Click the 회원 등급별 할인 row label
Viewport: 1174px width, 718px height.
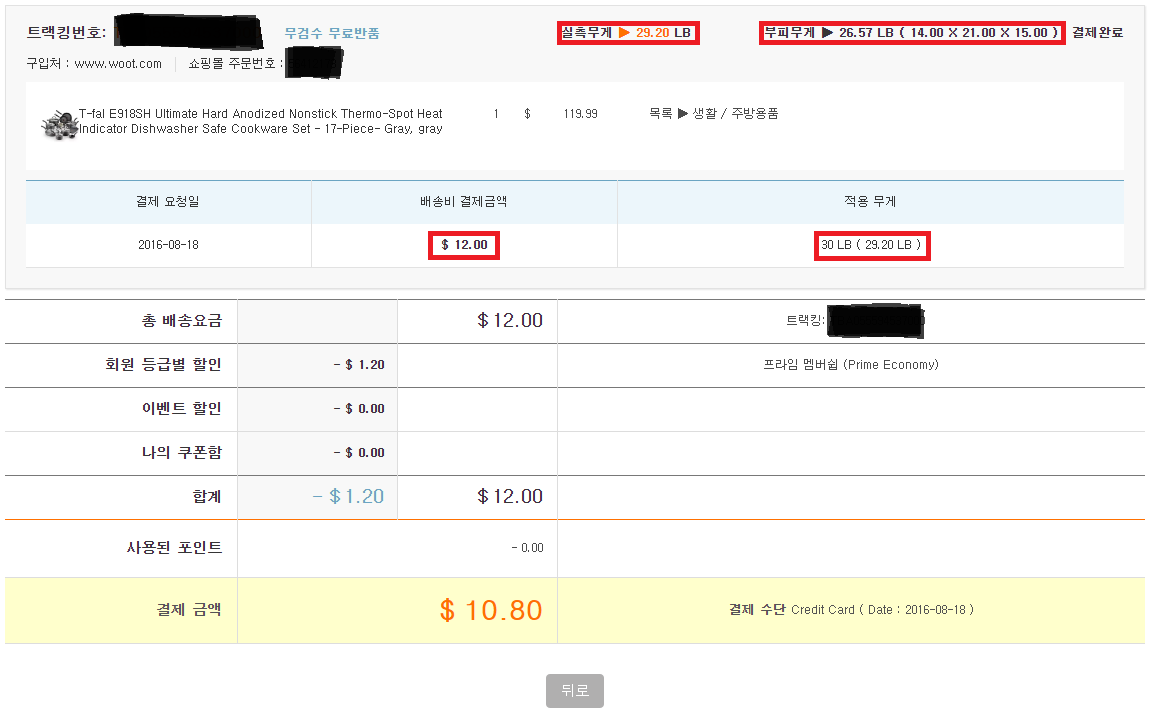click(x=156, y=365)
